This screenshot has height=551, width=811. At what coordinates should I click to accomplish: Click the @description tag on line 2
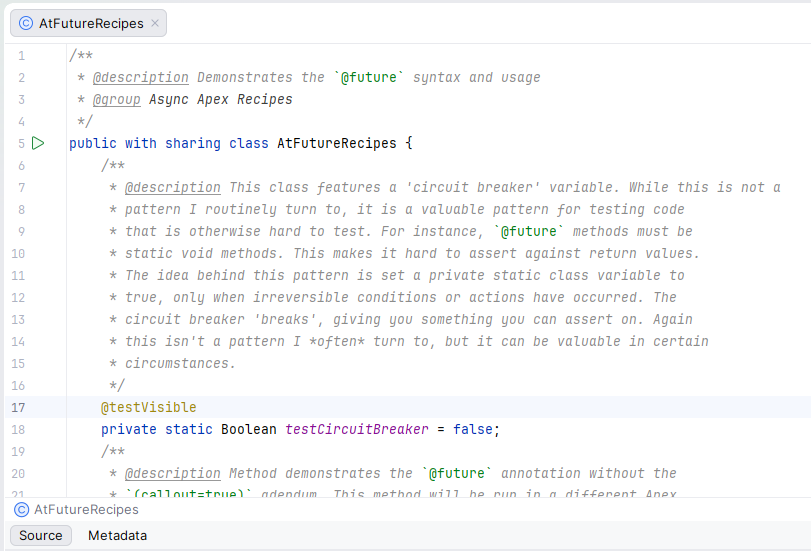coord(141,78)
